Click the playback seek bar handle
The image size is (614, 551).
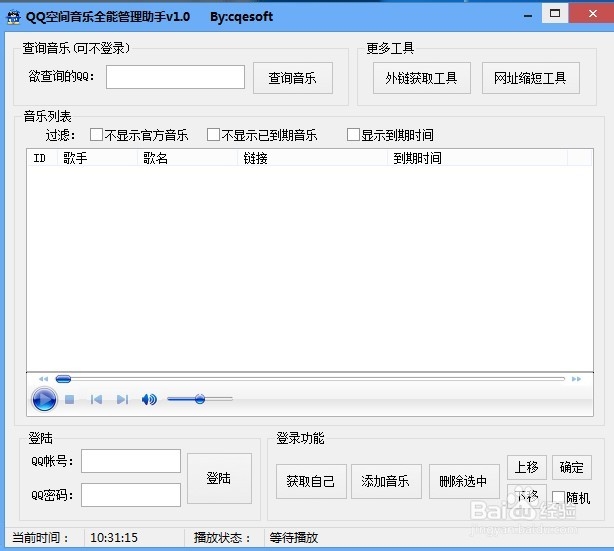pos(63,379)
